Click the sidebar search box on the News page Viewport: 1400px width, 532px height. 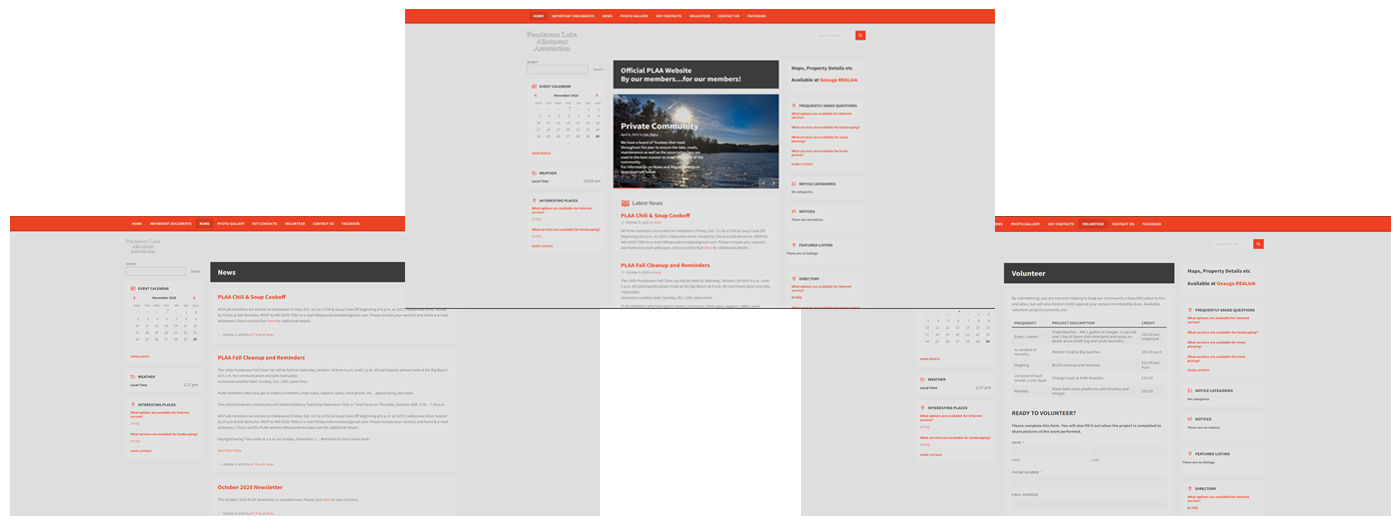(156, 271)
